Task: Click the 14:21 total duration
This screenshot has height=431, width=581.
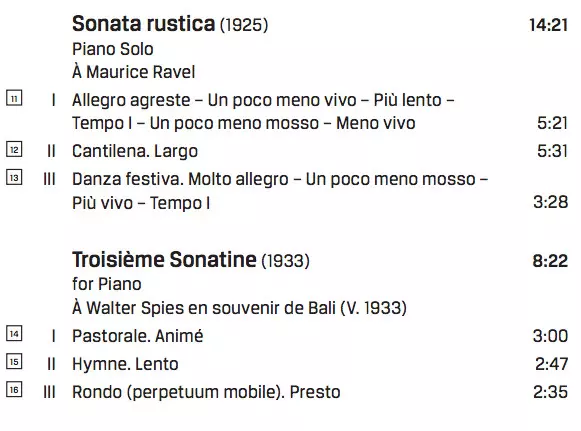Action: 548,25
